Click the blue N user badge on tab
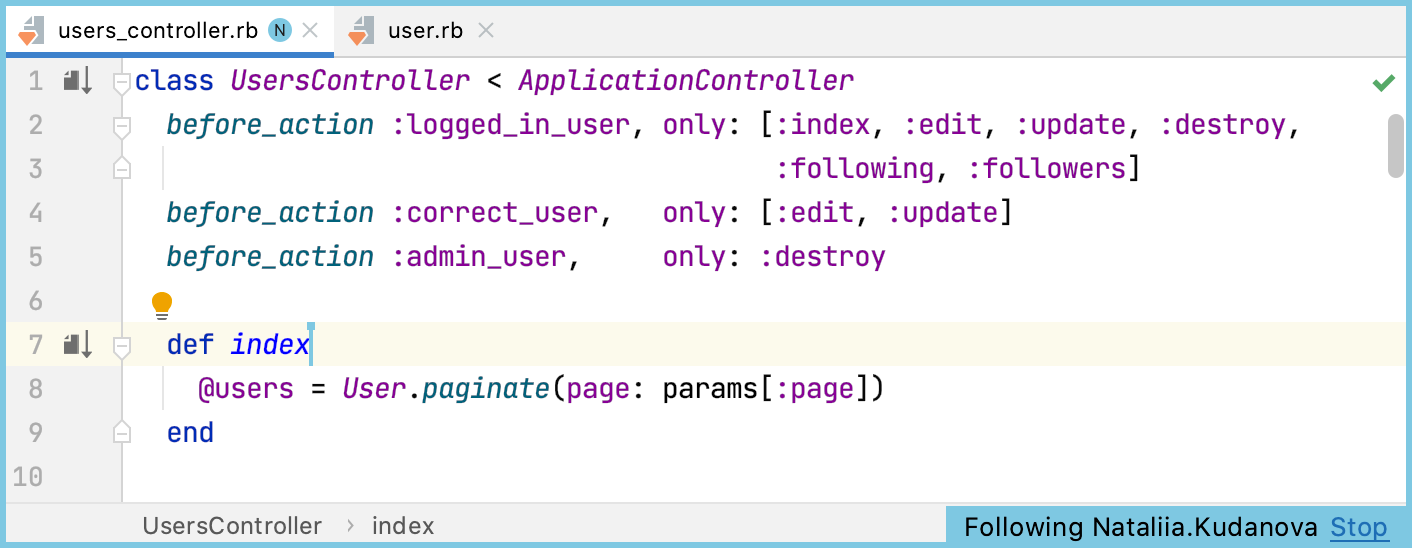The width and height of the screenshot is (1412, 548). click(x=280, y=31)
